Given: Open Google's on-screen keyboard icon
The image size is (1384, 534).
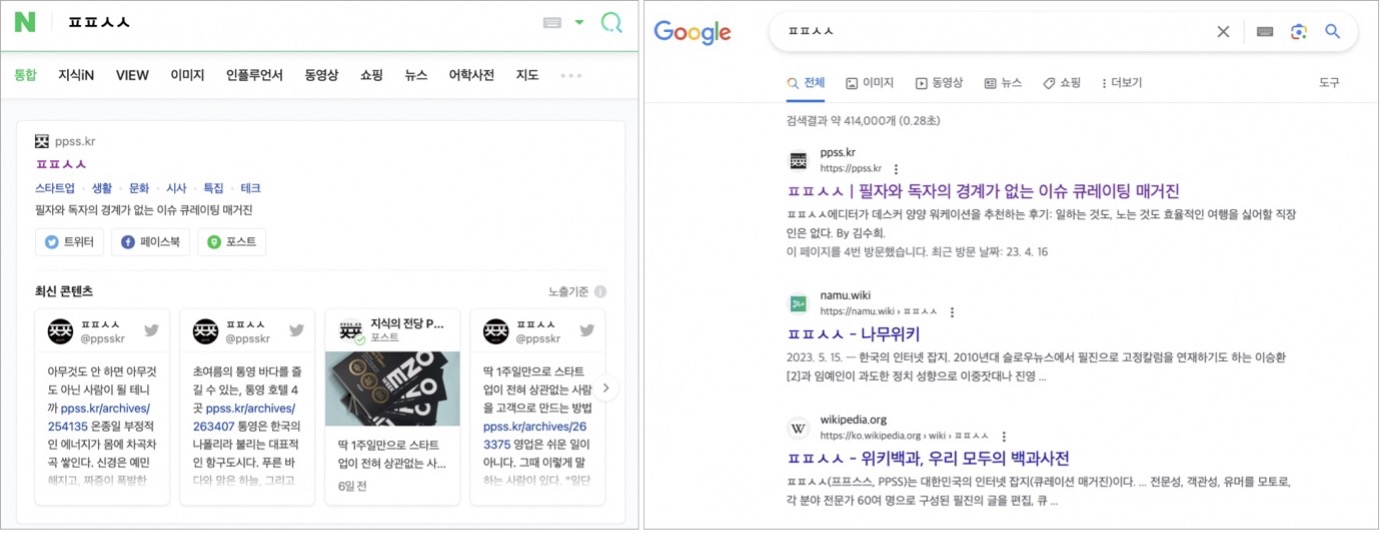Looking at the screenshot, I should (x=1265, y=32).
